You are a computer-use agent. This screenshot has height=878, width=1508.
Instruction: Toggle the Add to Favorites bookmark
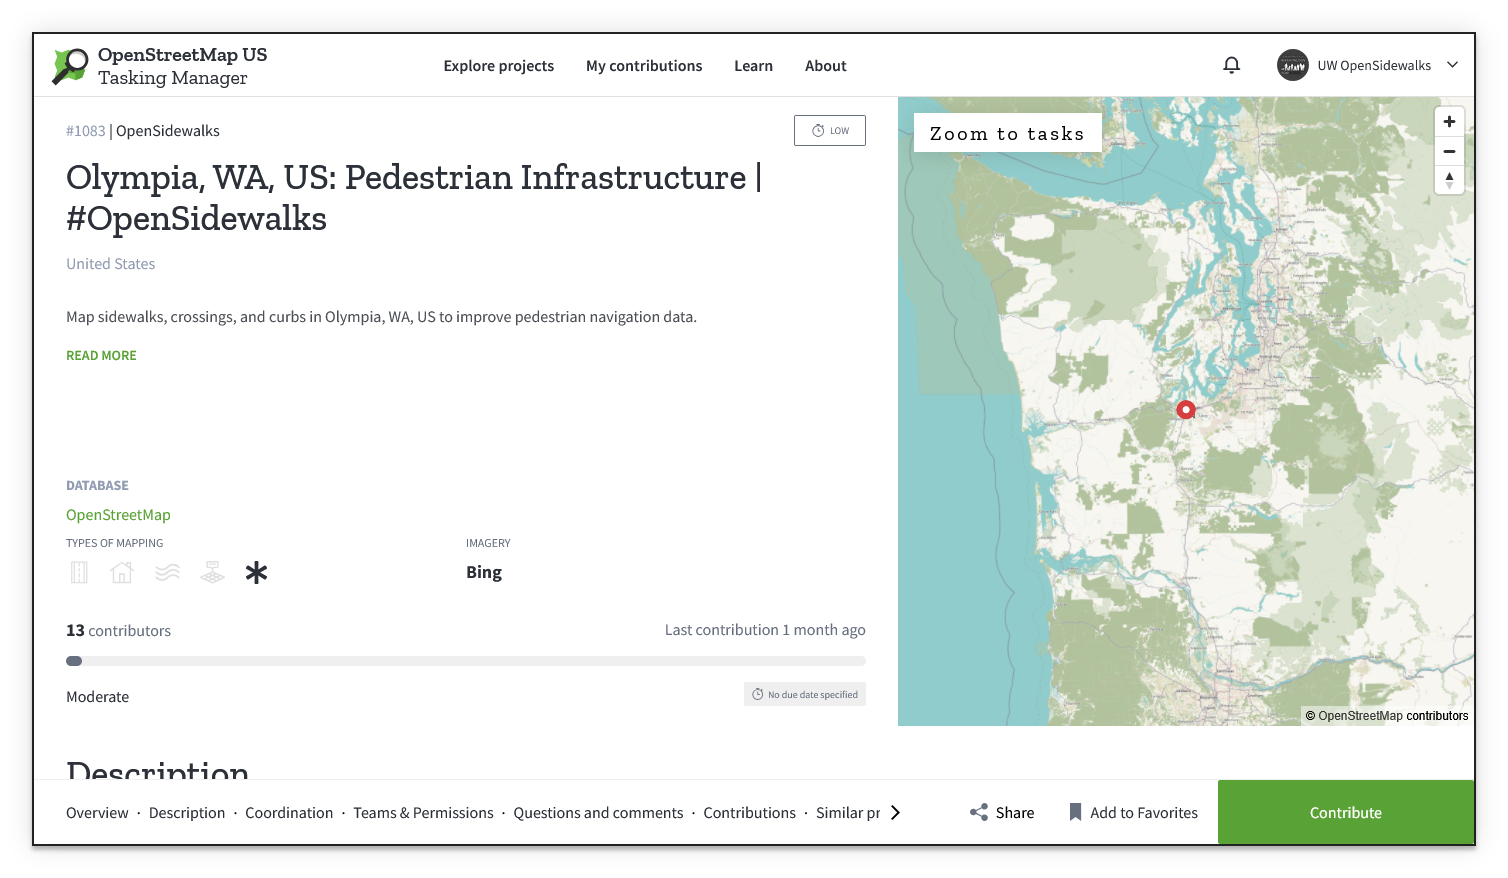coord(1133,812)
